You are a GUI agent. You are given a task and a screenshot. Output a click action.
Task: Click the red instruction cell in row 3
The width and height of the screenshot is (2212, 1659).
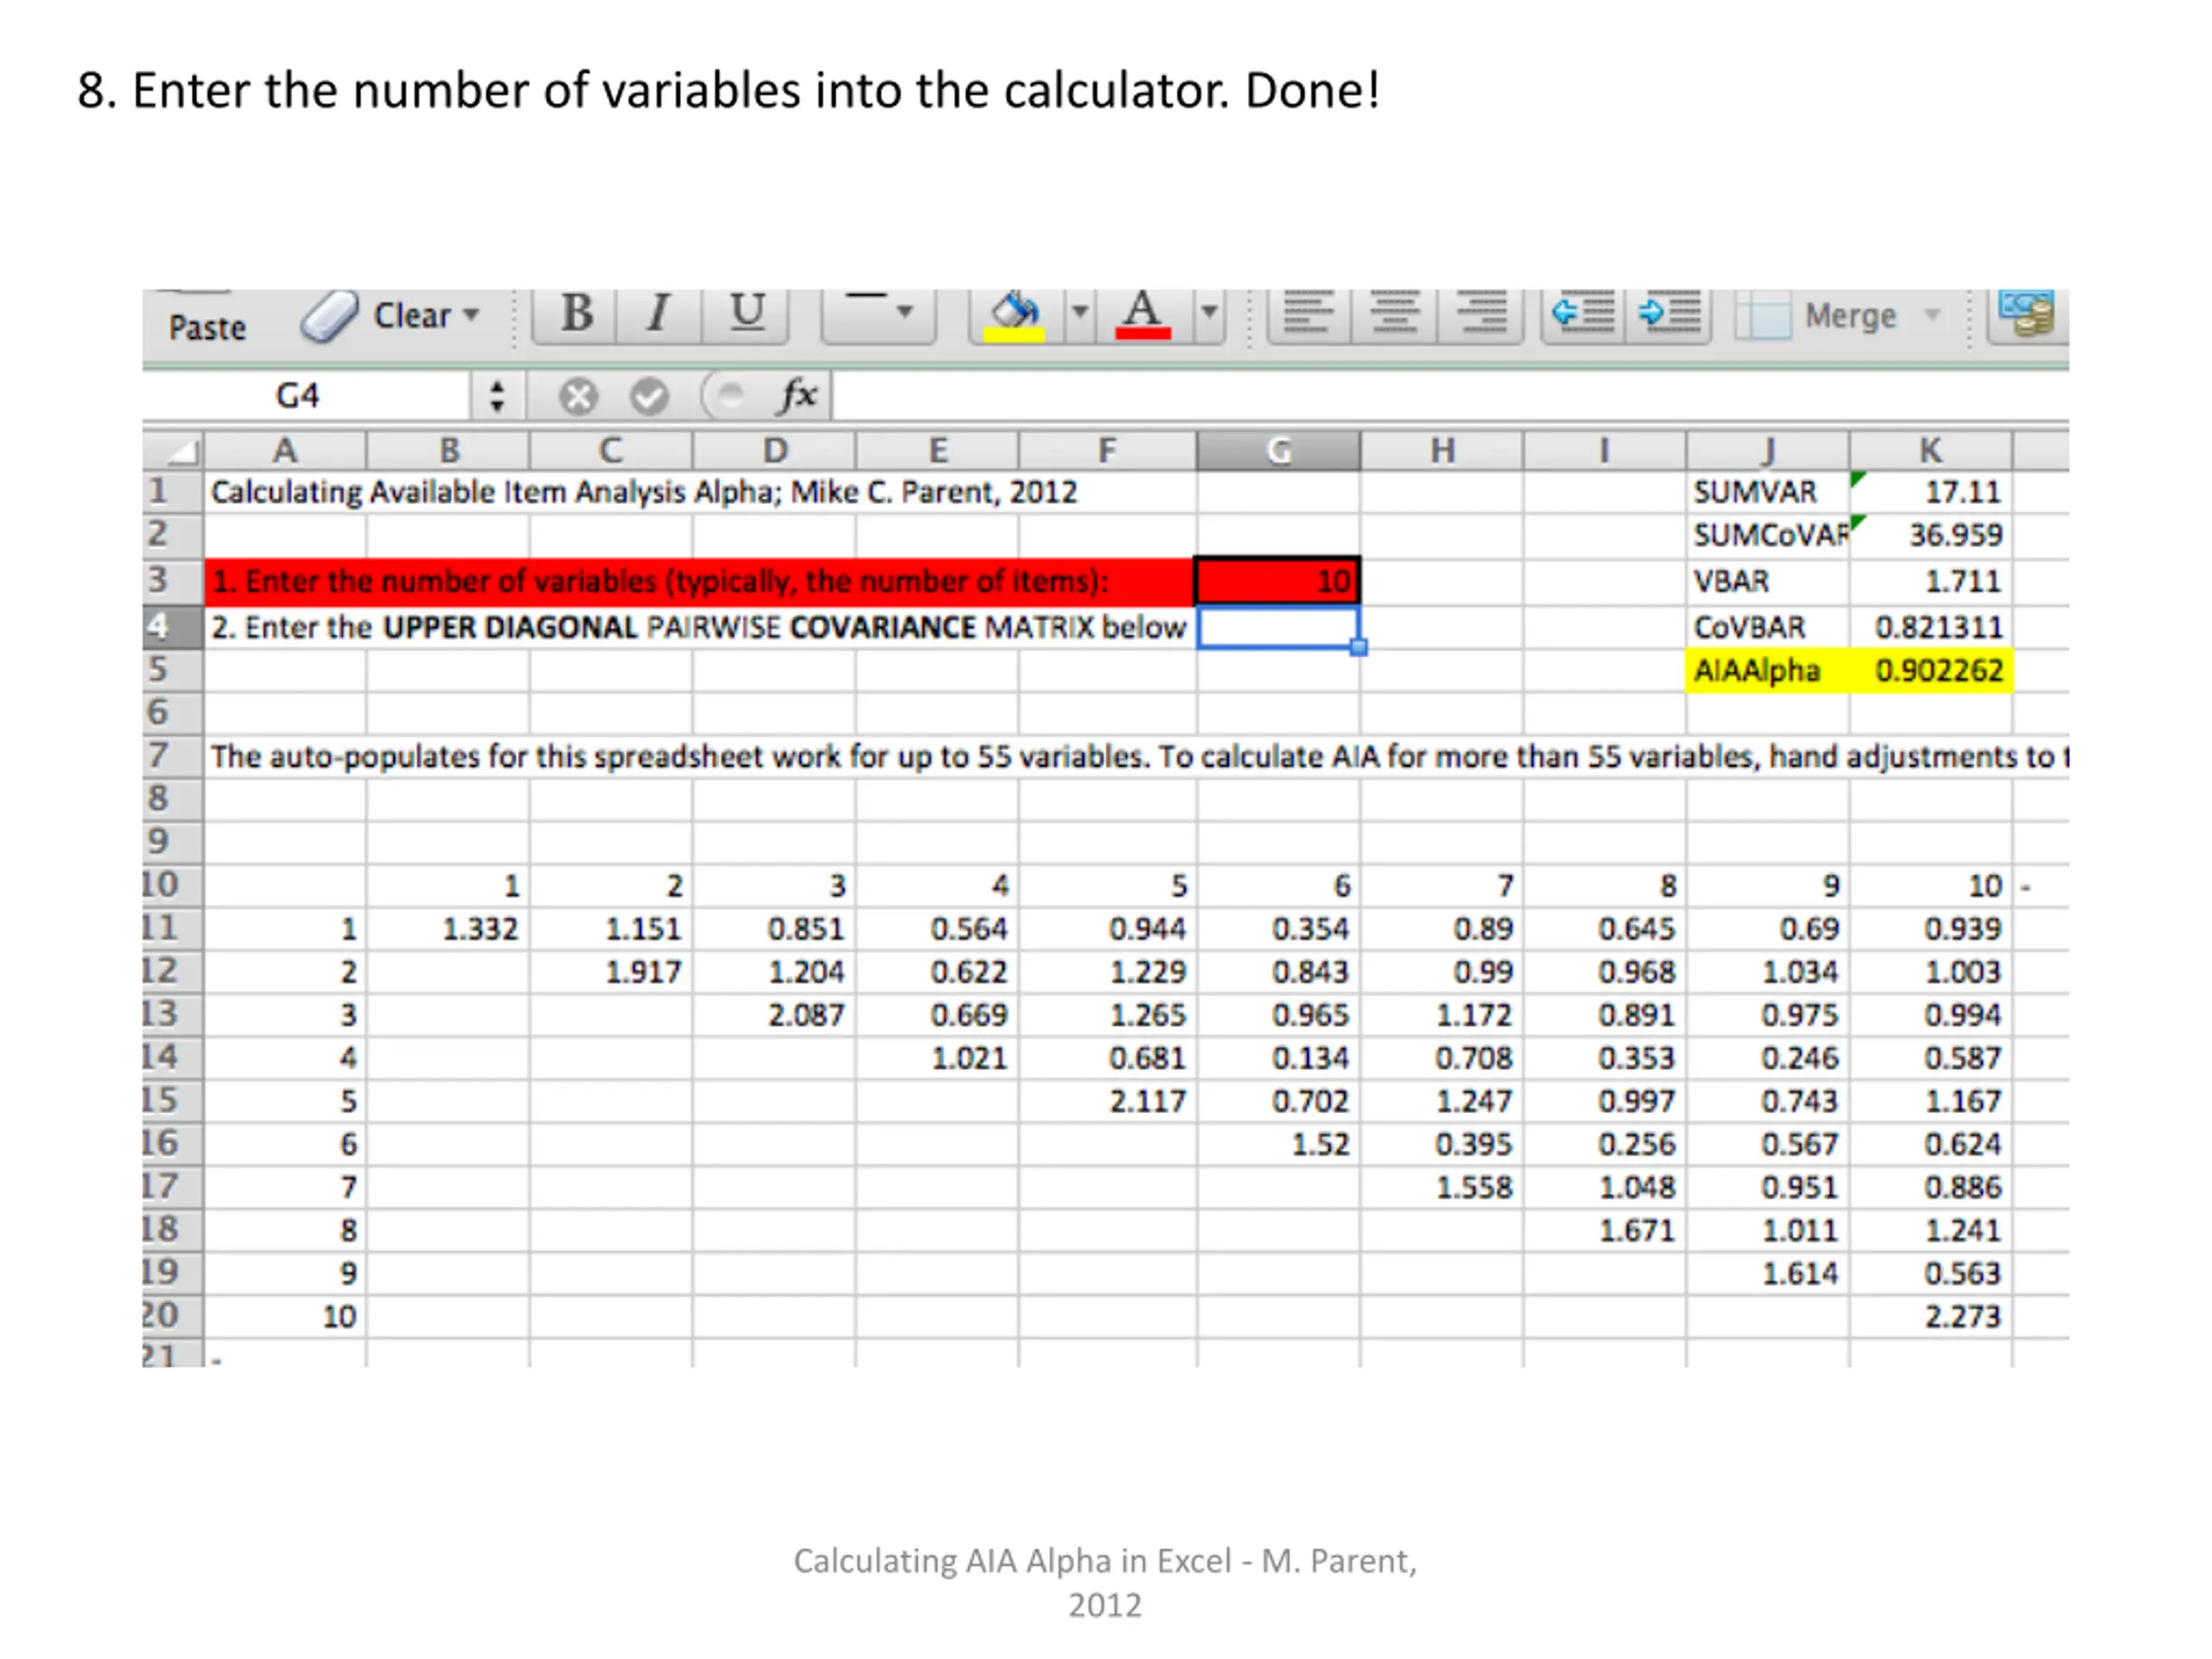click(x=700, y=581)
